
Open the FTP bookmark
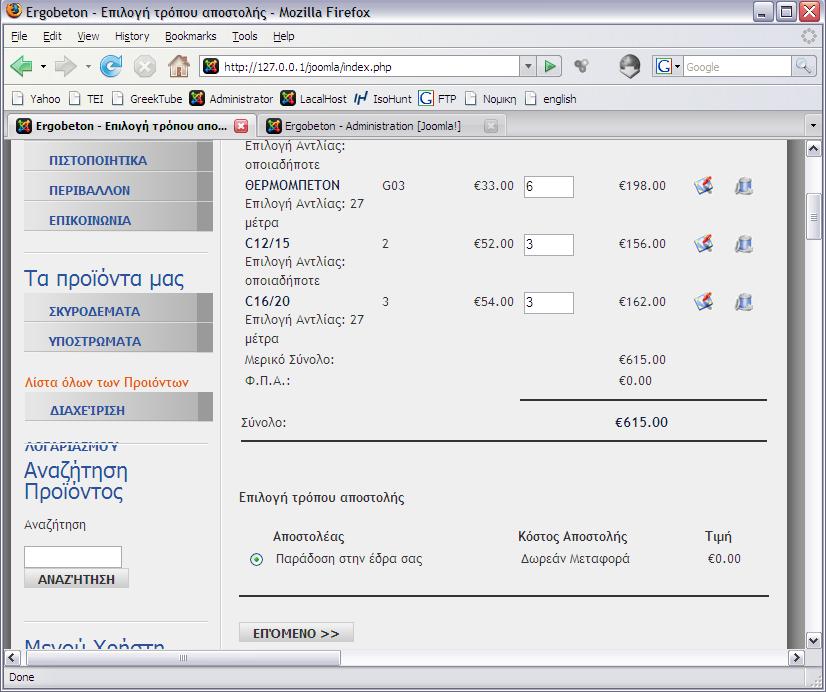[438, 99]
